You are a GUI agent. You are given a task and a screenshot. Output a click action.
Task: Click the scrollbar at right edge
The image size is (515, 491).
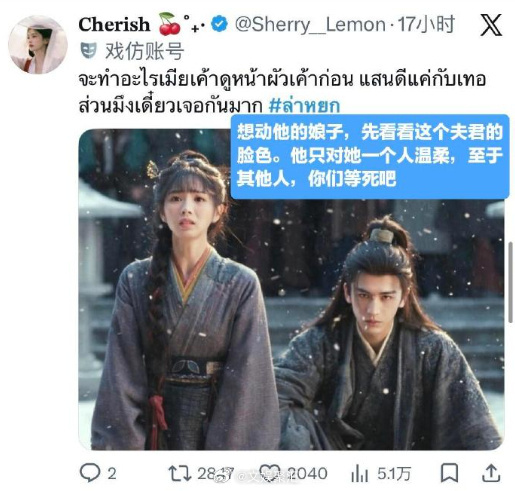tap(510, 283)
